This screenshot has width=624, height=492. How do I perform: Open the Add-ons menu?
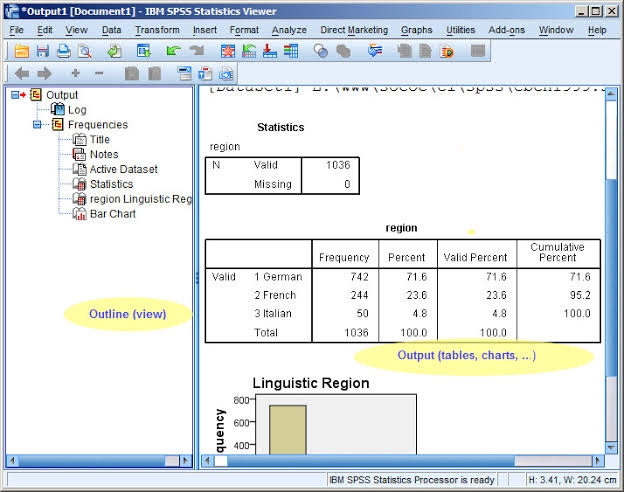(x=507, y=30)
